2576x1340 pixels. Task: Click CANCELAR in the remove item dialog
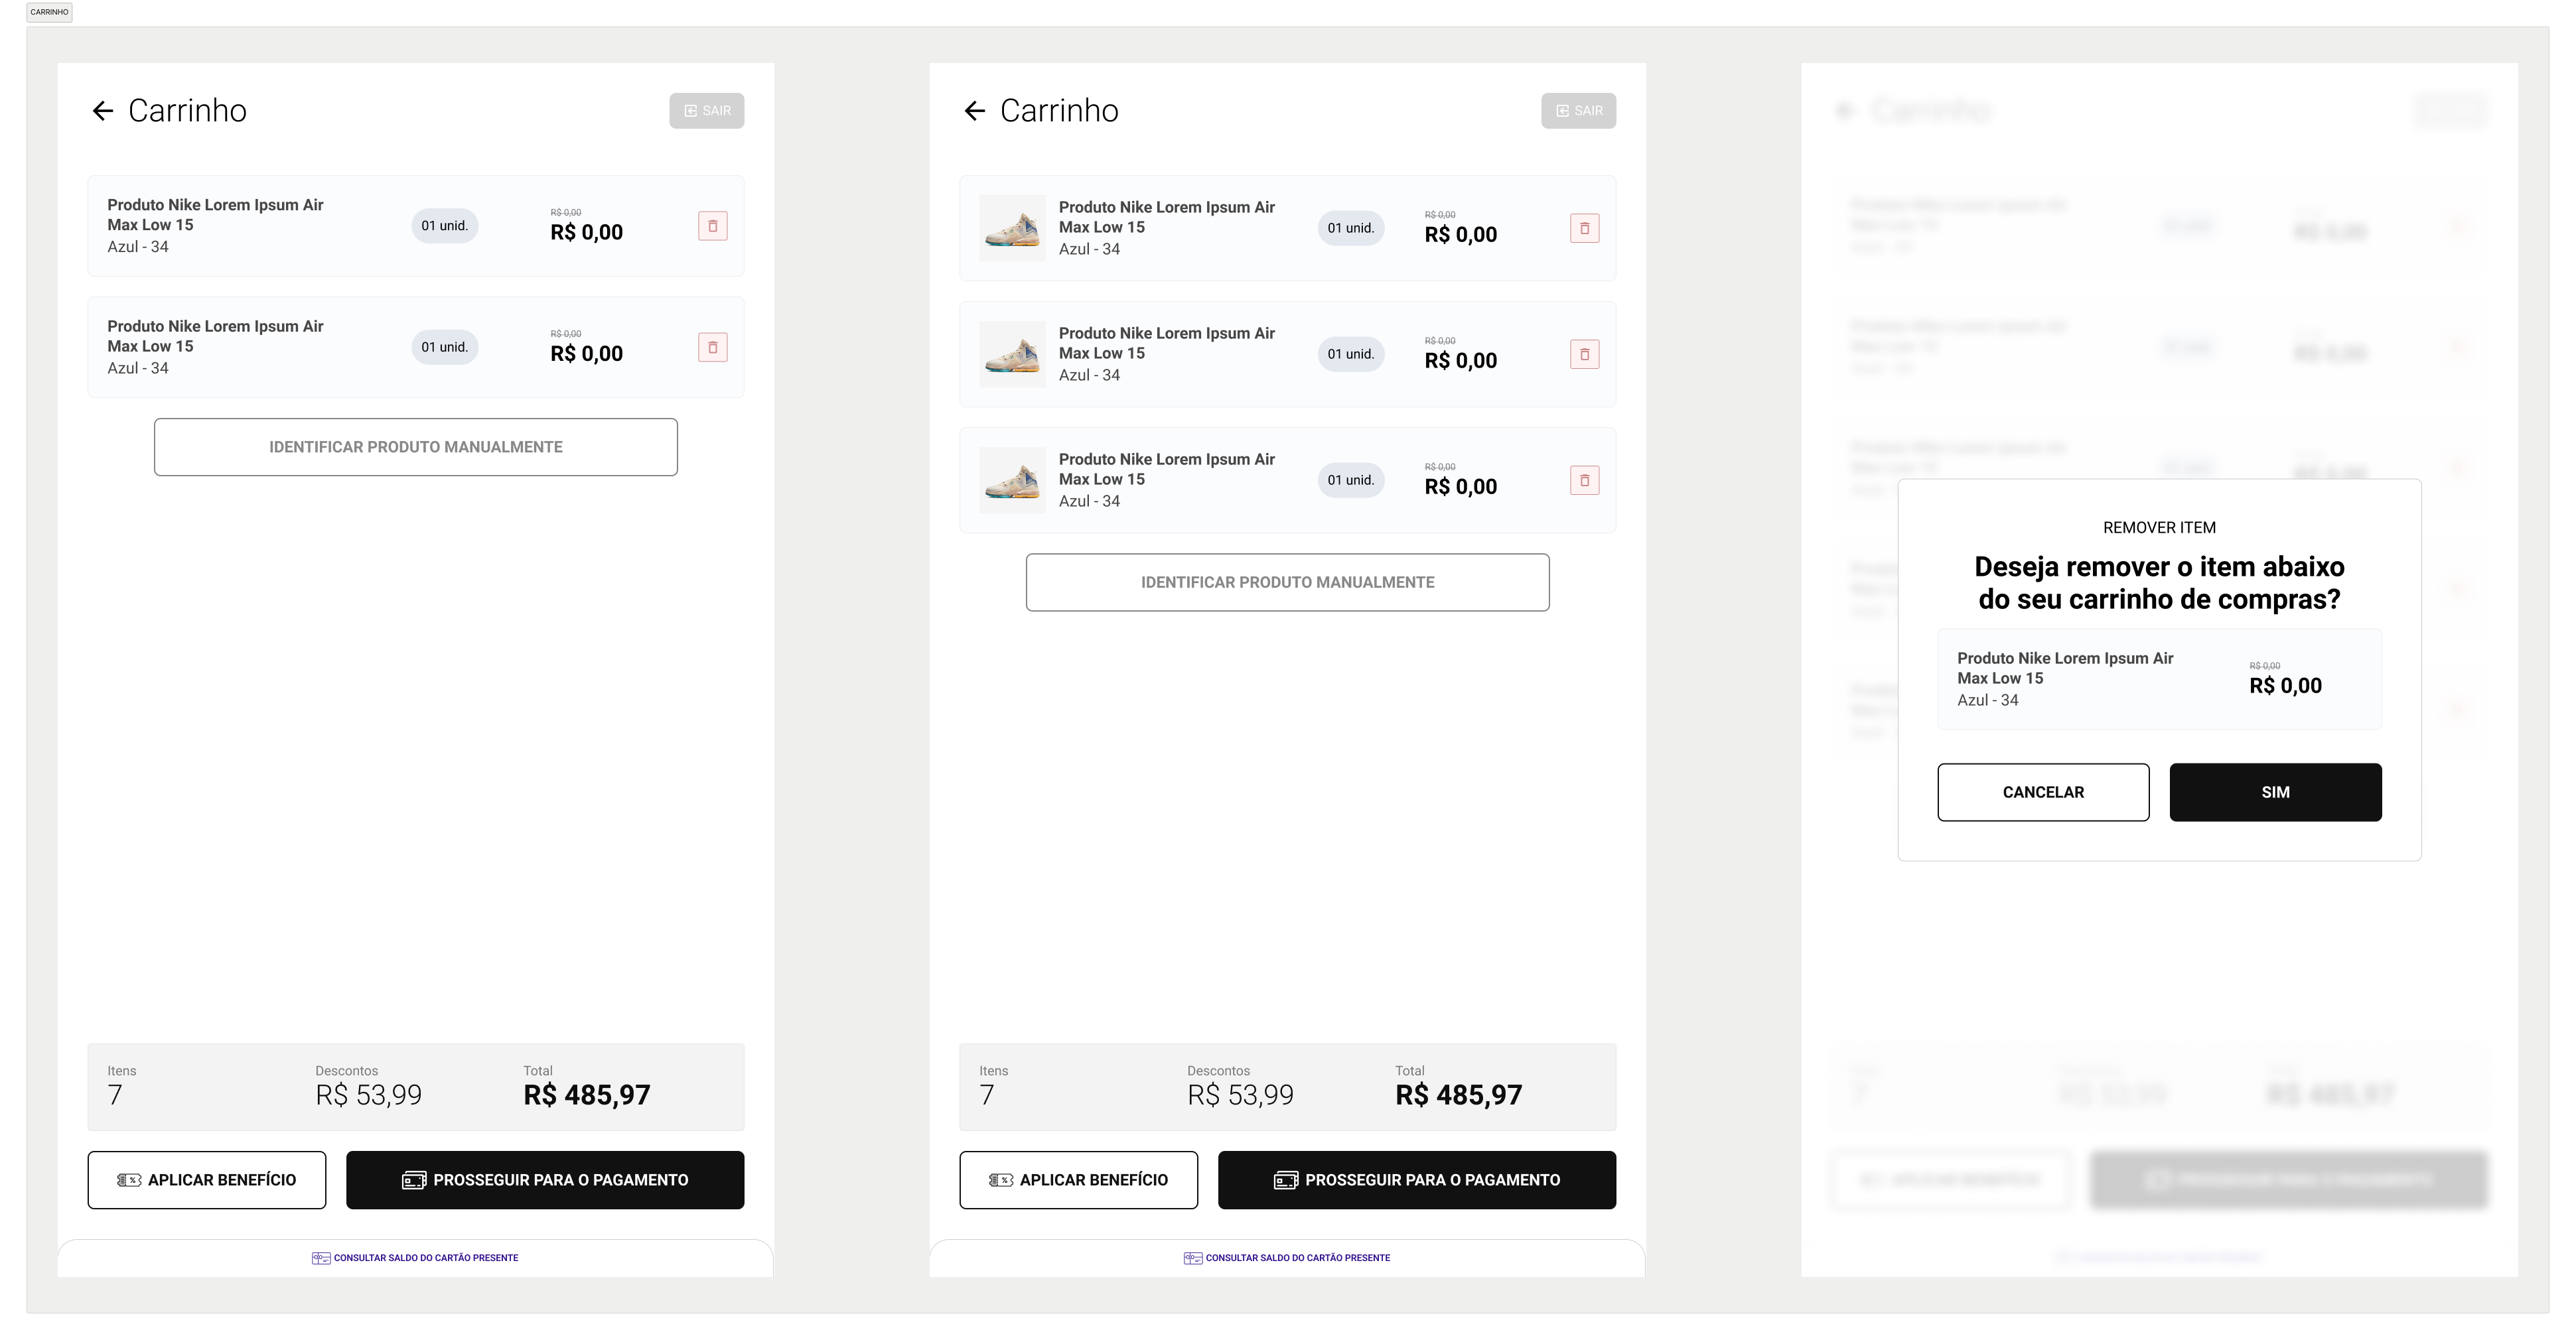pyautogui.click(x=2043, y=792)
